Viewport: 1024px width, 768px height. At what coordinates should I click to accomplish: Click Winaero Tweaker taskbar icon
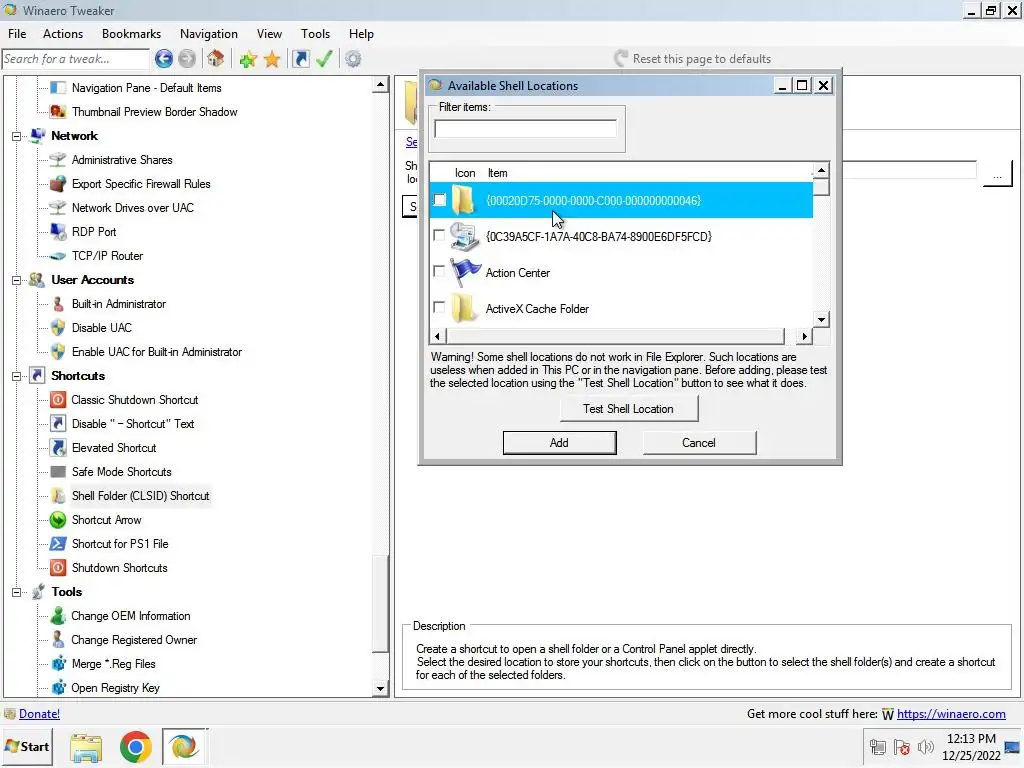tap(184, 746)
